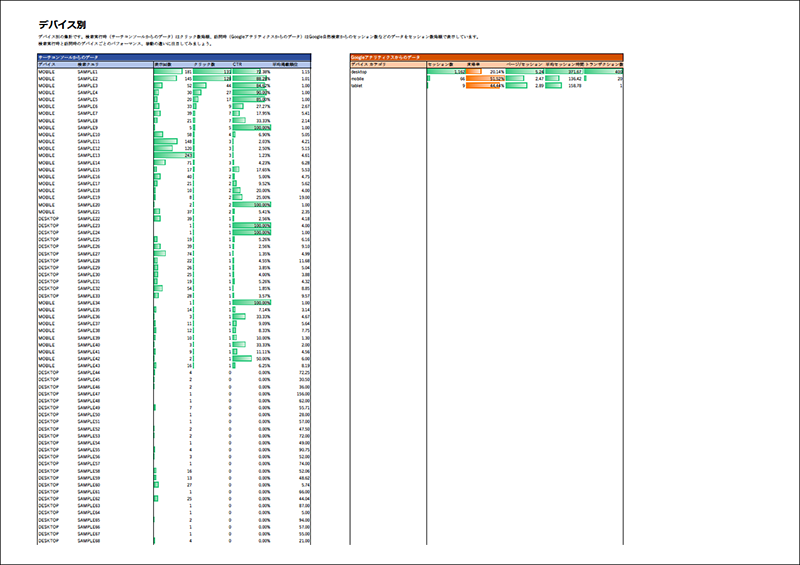
Task: Select the SAMPLE27 query cell
Action: pyautogui.click(x=89, y=254)
